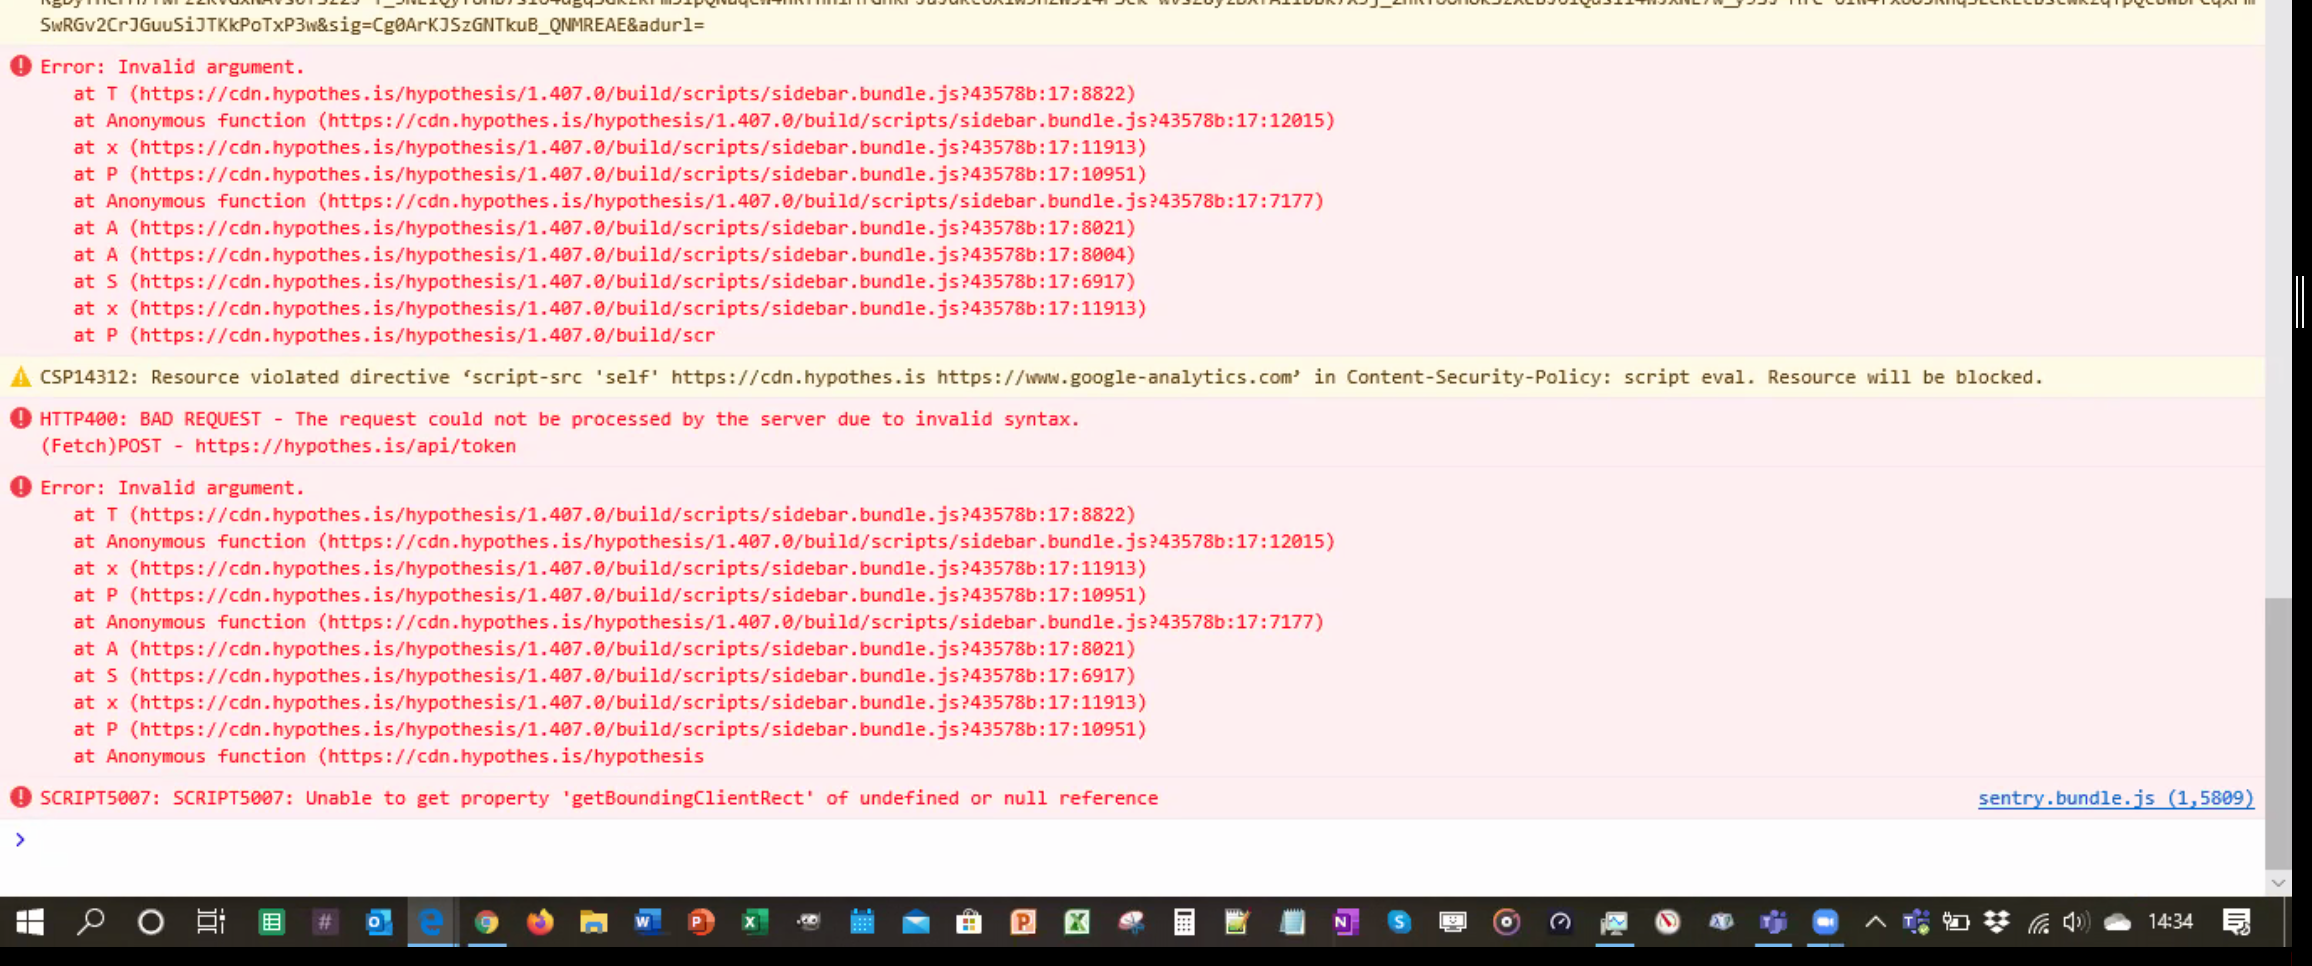This screenshot has width=2312, height=966.
Task: Open the OneDrive cloud tray icon
Action: pyautogui.click(x=2117, y=922)
